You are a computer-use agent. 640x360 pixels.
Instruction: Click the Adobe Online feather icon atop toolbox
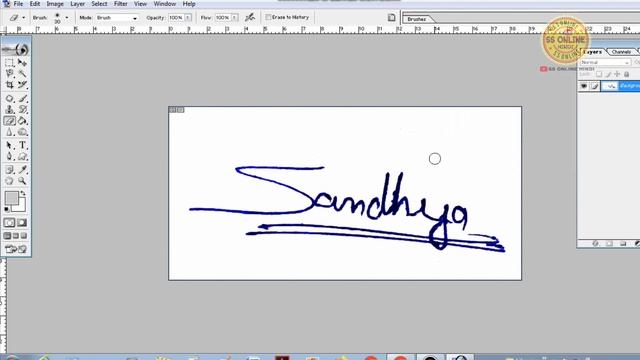[16, 49]
